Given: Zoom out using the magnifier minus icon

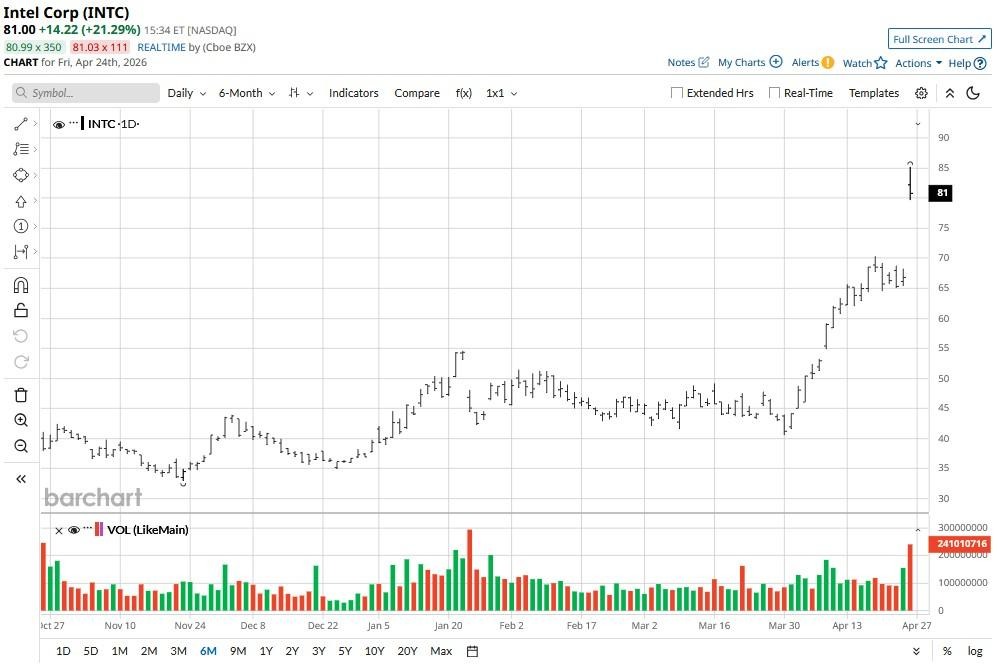Looking at the screenshot, I should (x=21, y=446).
